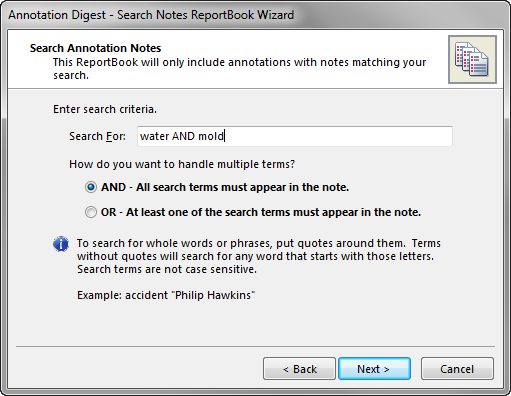Return to previous page with Back button
The image size is (511, 396).
299,369
